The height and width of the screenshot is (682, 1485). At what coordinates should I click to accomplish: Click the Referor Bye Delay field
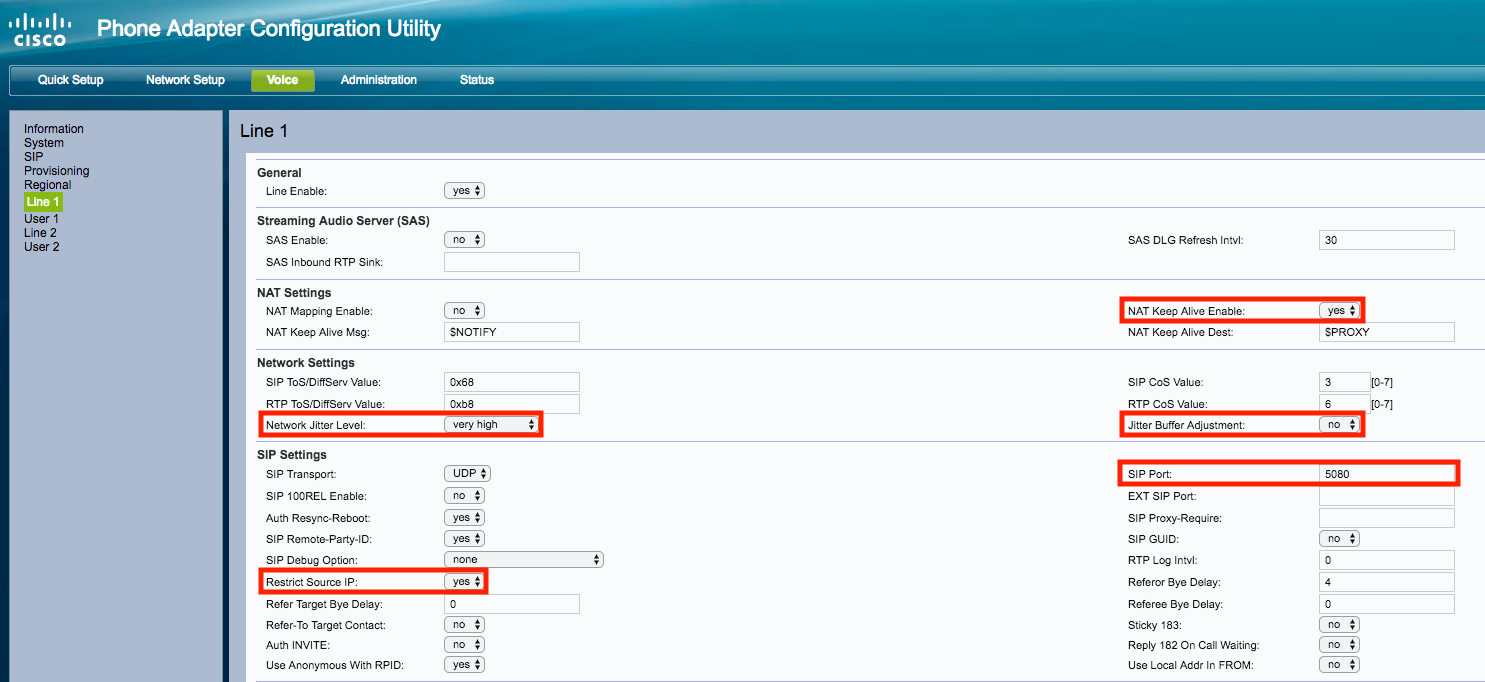click(x=1387, y=582)
